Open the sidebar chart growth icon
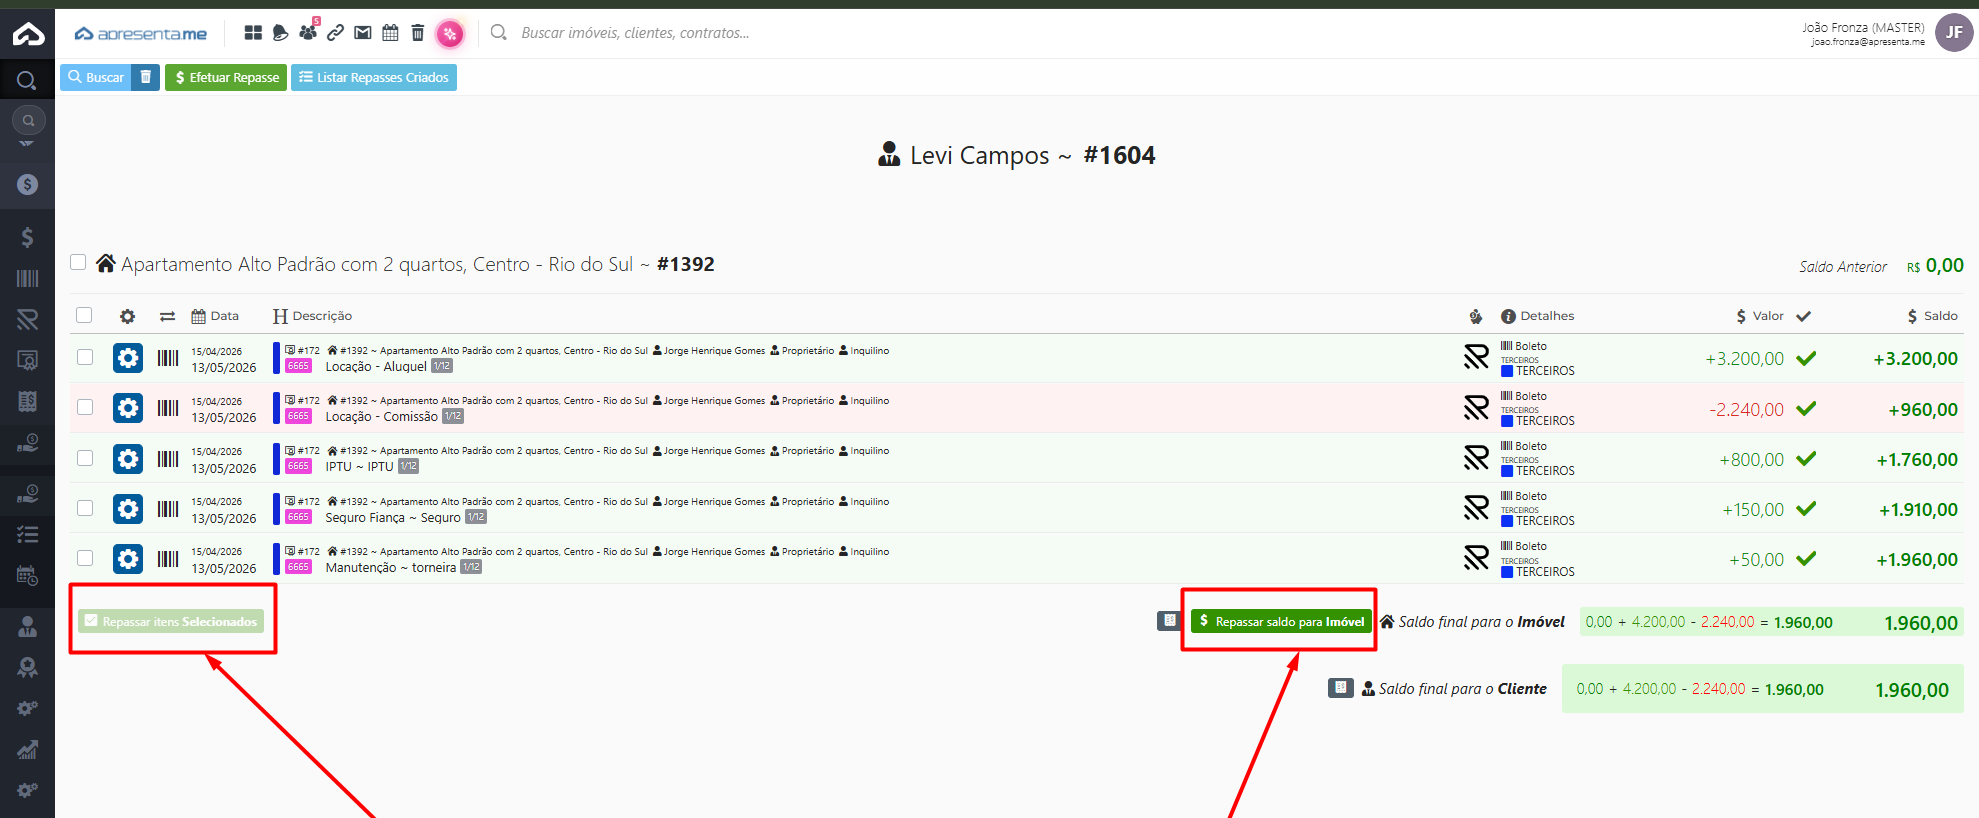 coord(27,749)
